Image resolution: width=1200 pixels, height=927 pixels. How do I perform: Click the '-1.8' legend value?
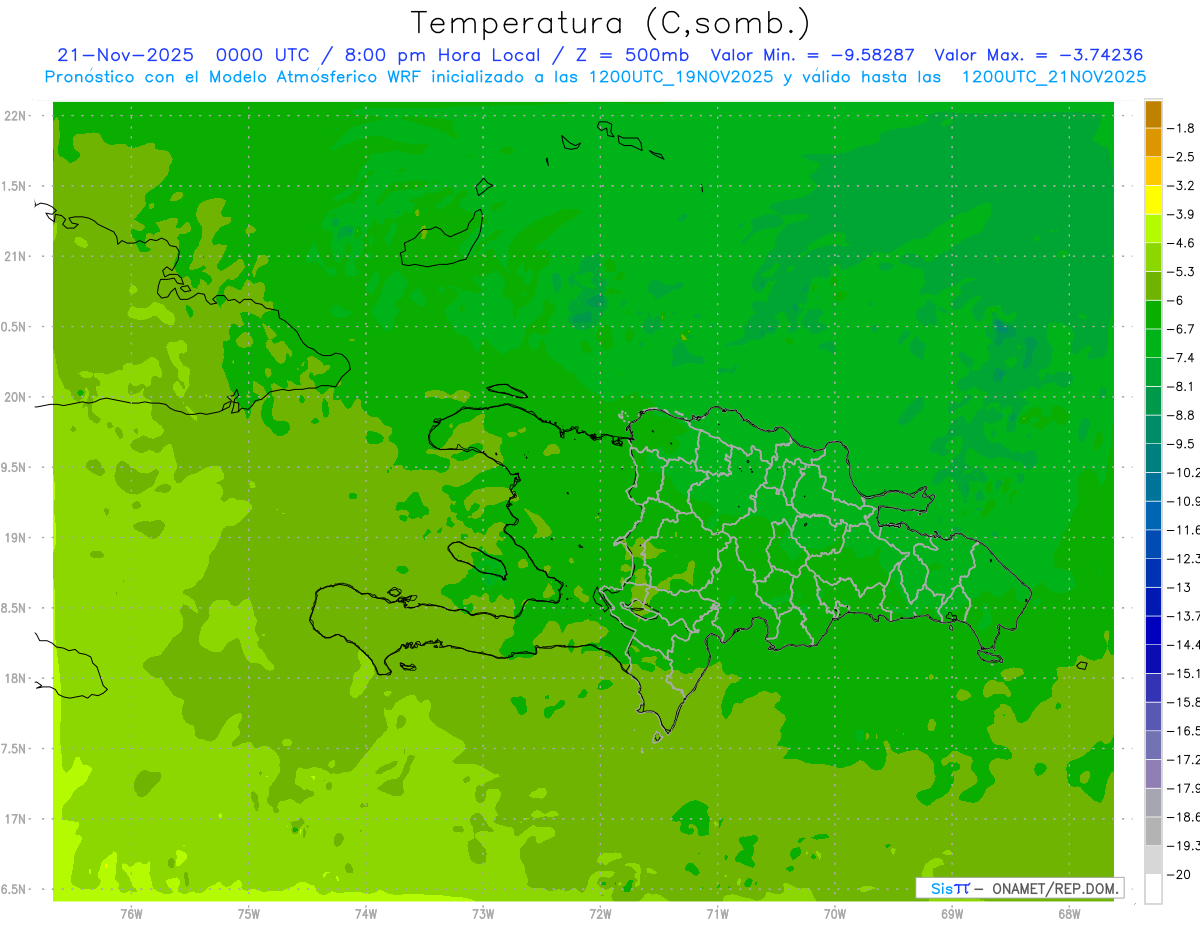(x=1181, y=128)
